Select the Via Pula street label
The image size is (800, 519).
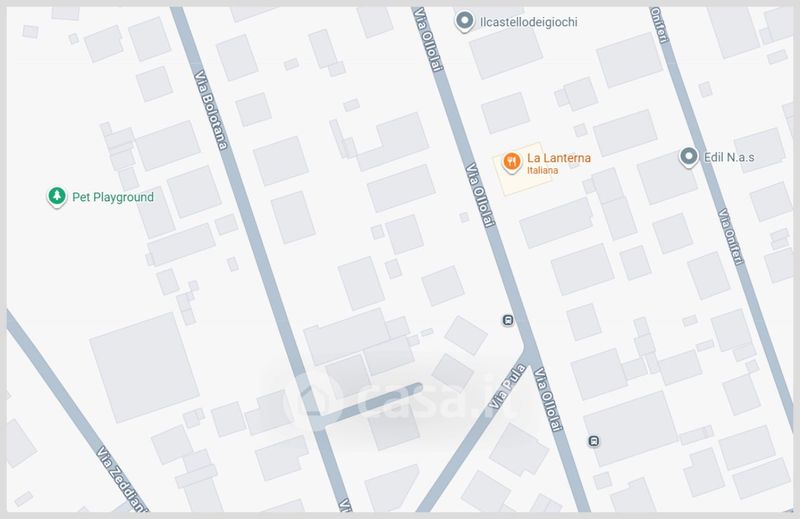click(507, 386)
